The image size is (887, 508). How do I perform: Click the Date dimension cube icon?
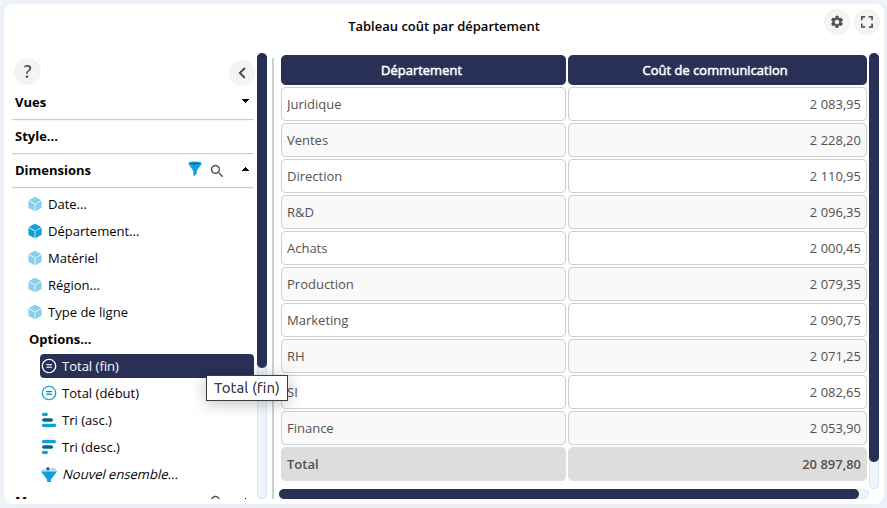coord(35,204)
